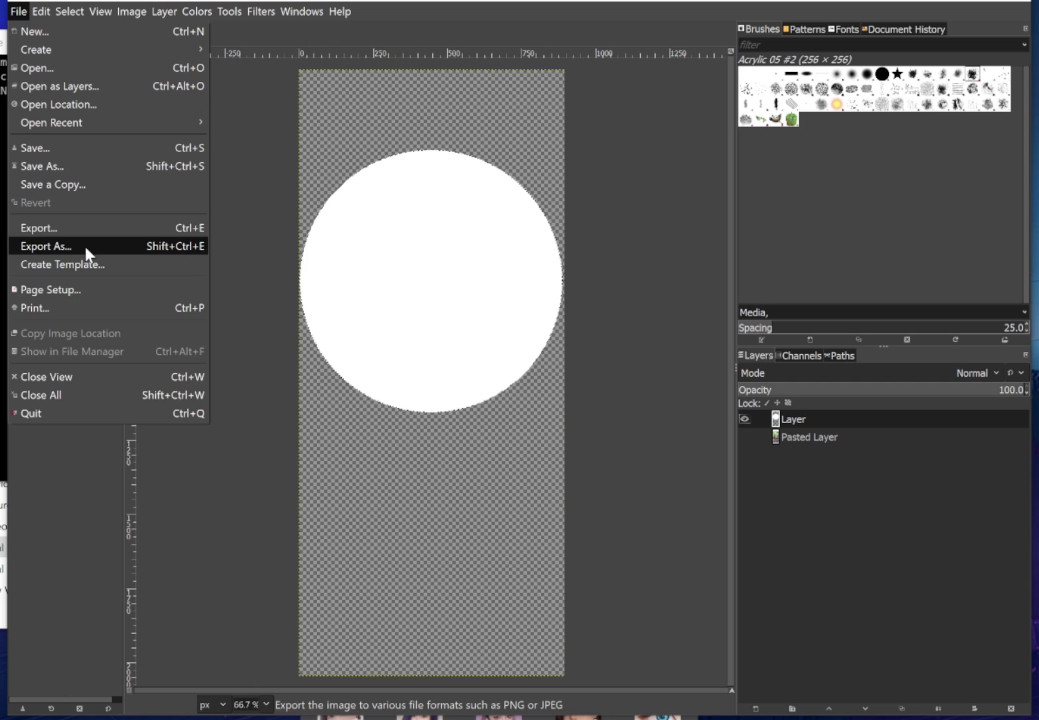Select the Pasted Layer row
The width and height of the screenshot is (1039, 720).
tap(883, 437)
